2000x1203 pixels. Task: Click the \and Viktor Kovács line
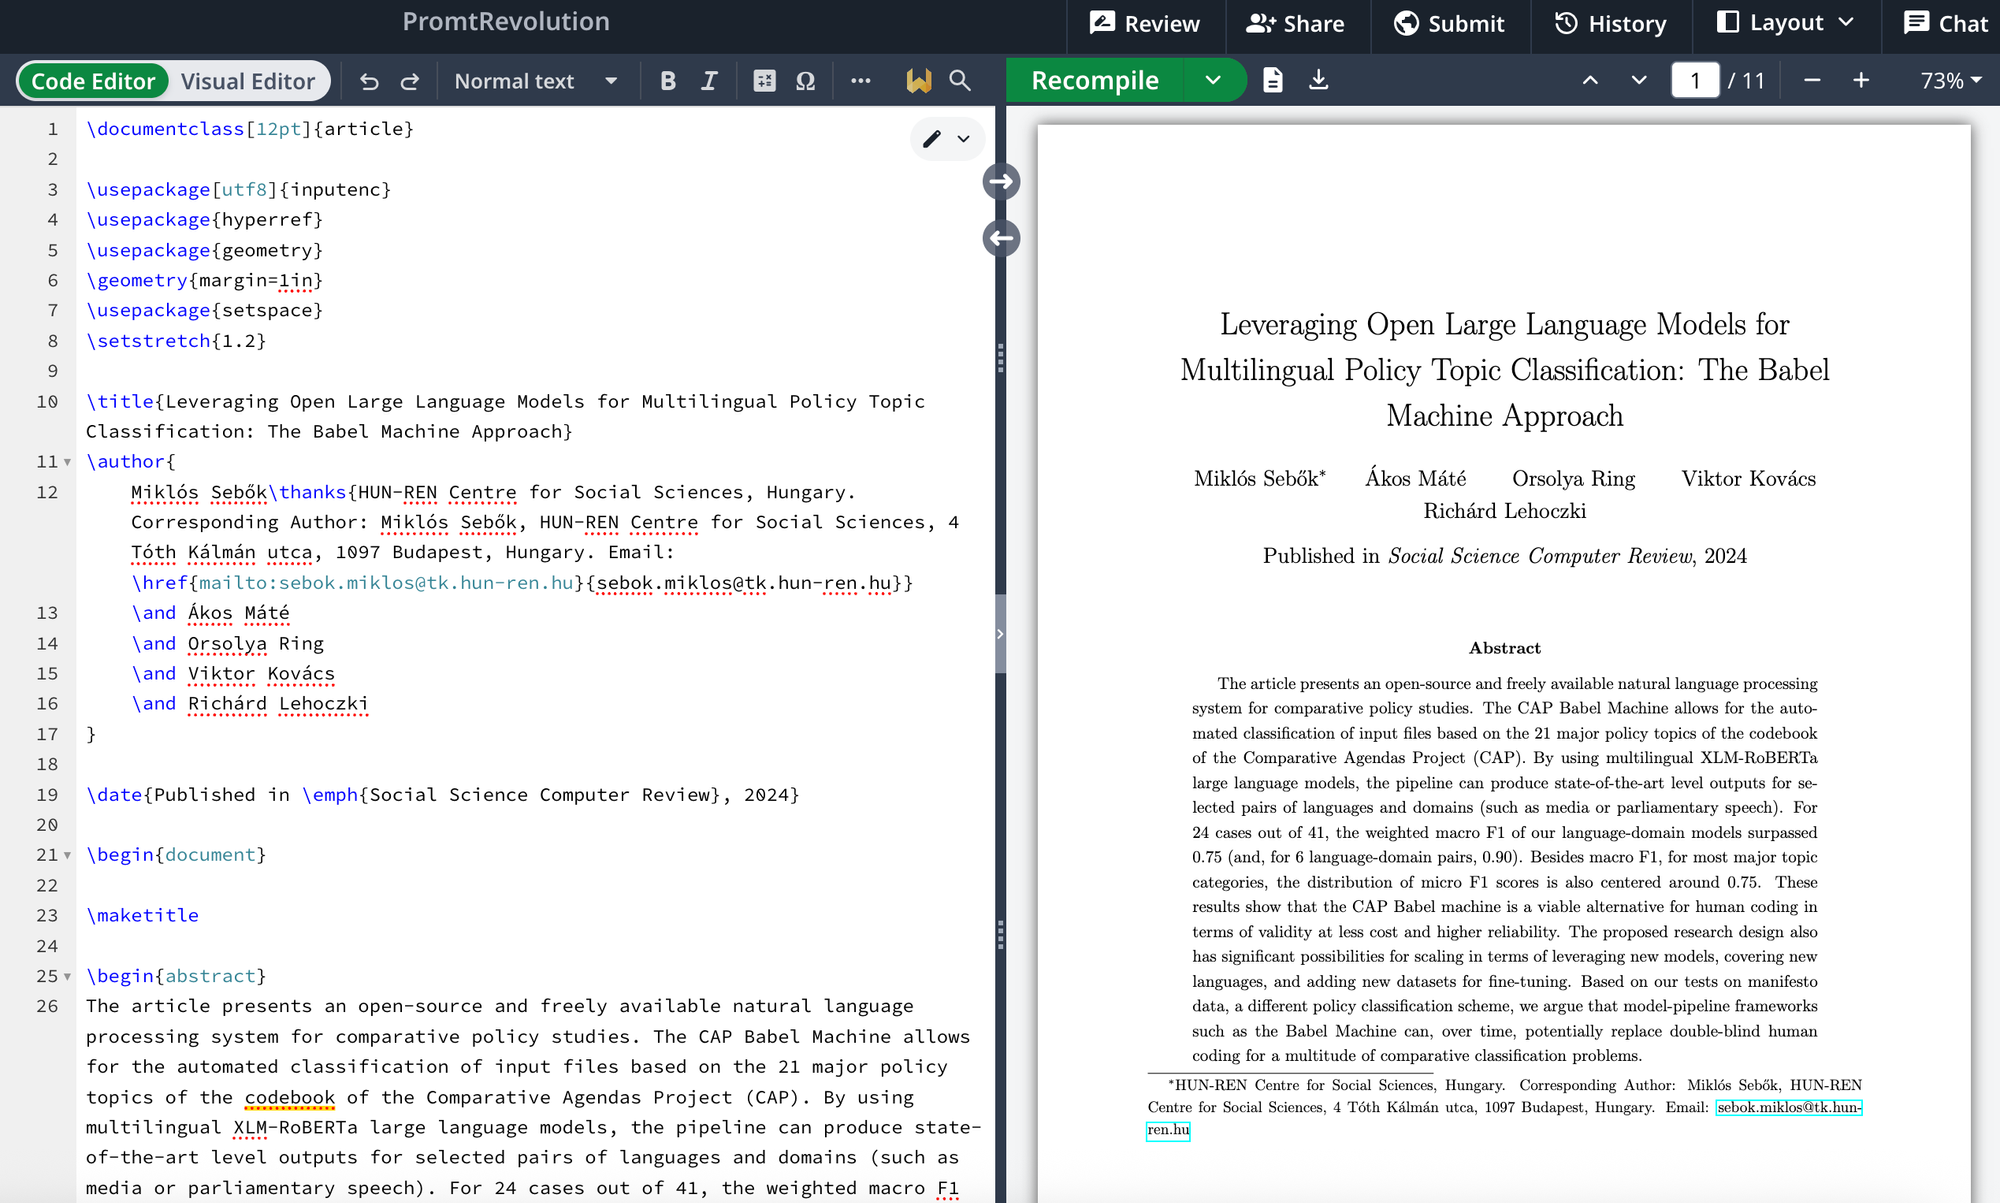click(x=233, y=674)
